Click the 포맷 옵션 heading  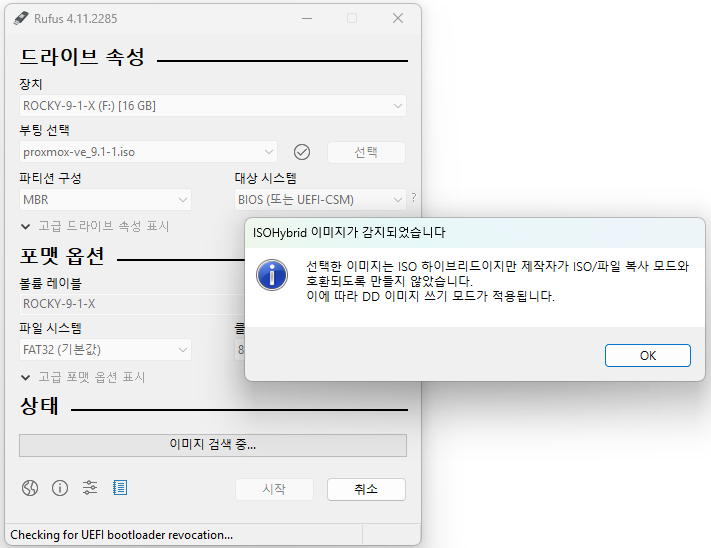tap(62, 256)
